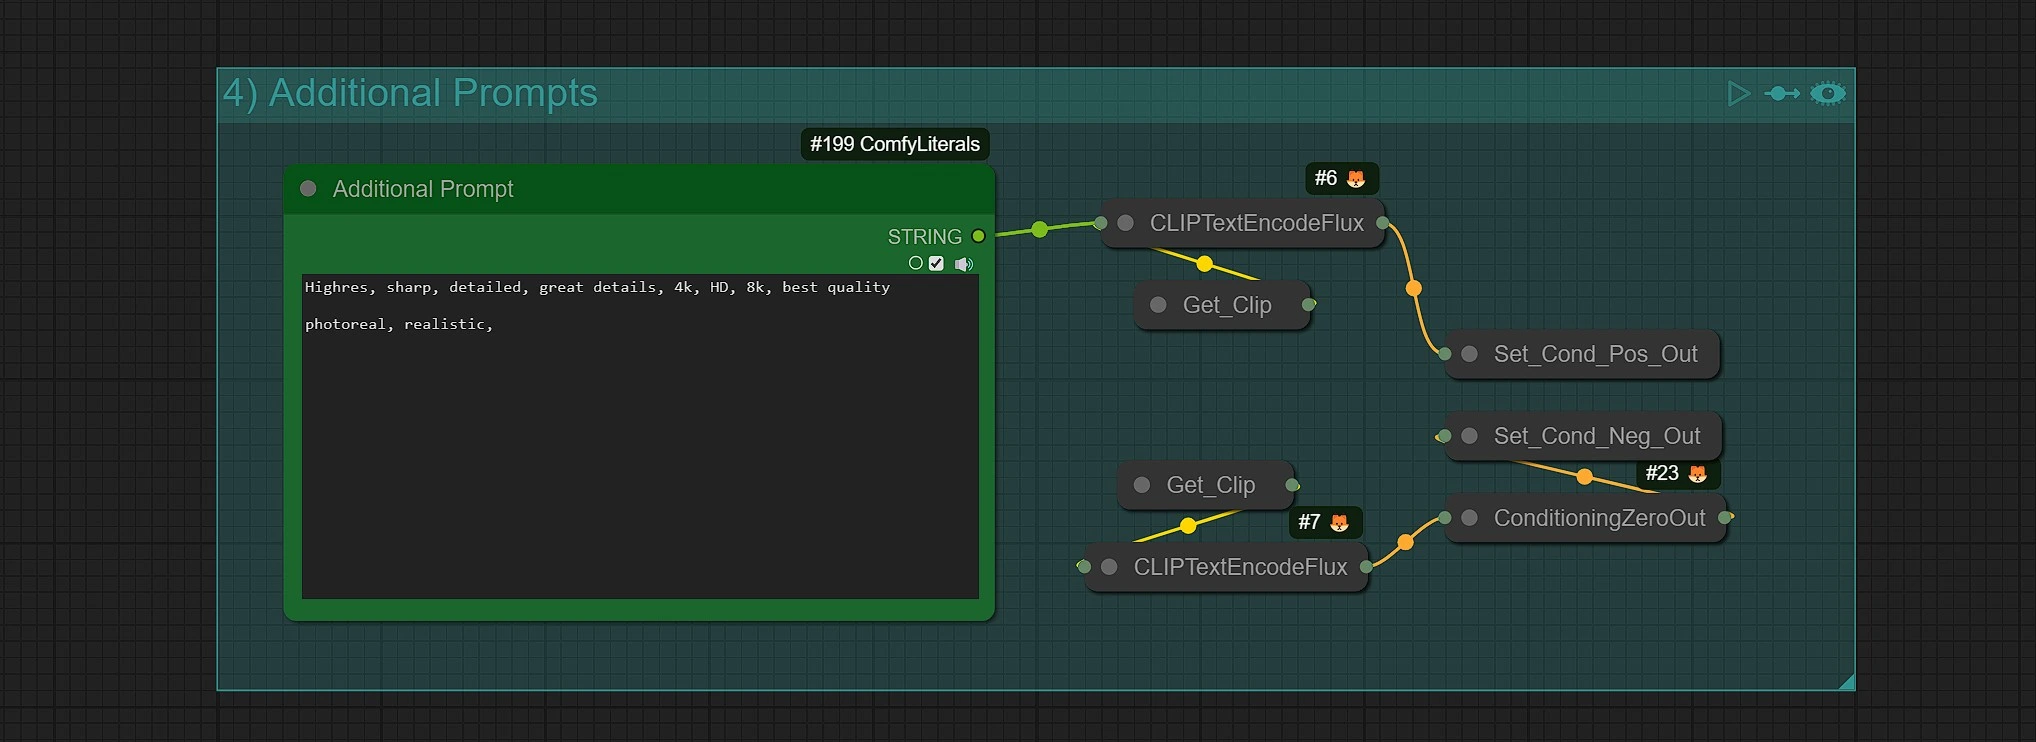Viewport: 2036px width, 742px height.
Task: Click the #199 ComfyLiterals badge
Action: (x=895, y=144)
